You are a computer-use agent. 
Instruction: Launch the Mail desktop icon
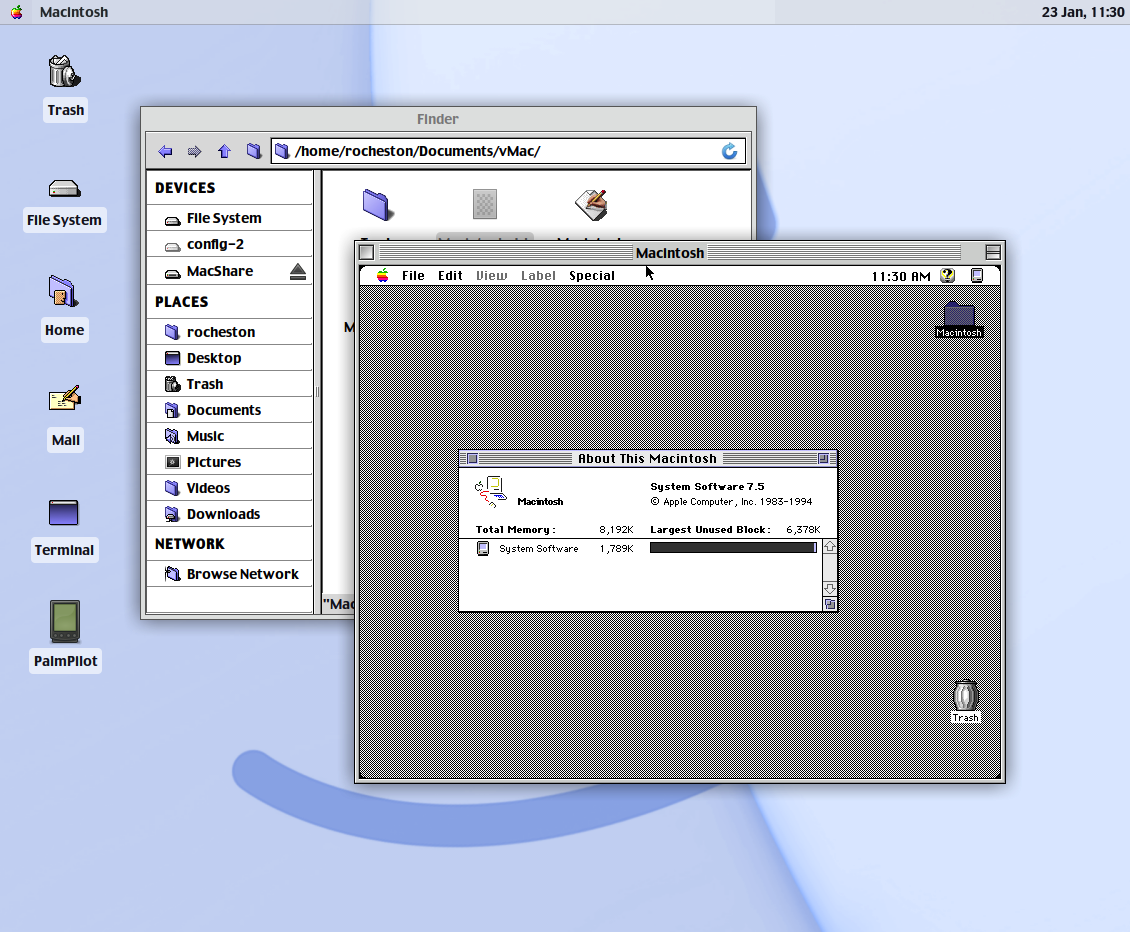pyautogui.click(x=65, y=399)
